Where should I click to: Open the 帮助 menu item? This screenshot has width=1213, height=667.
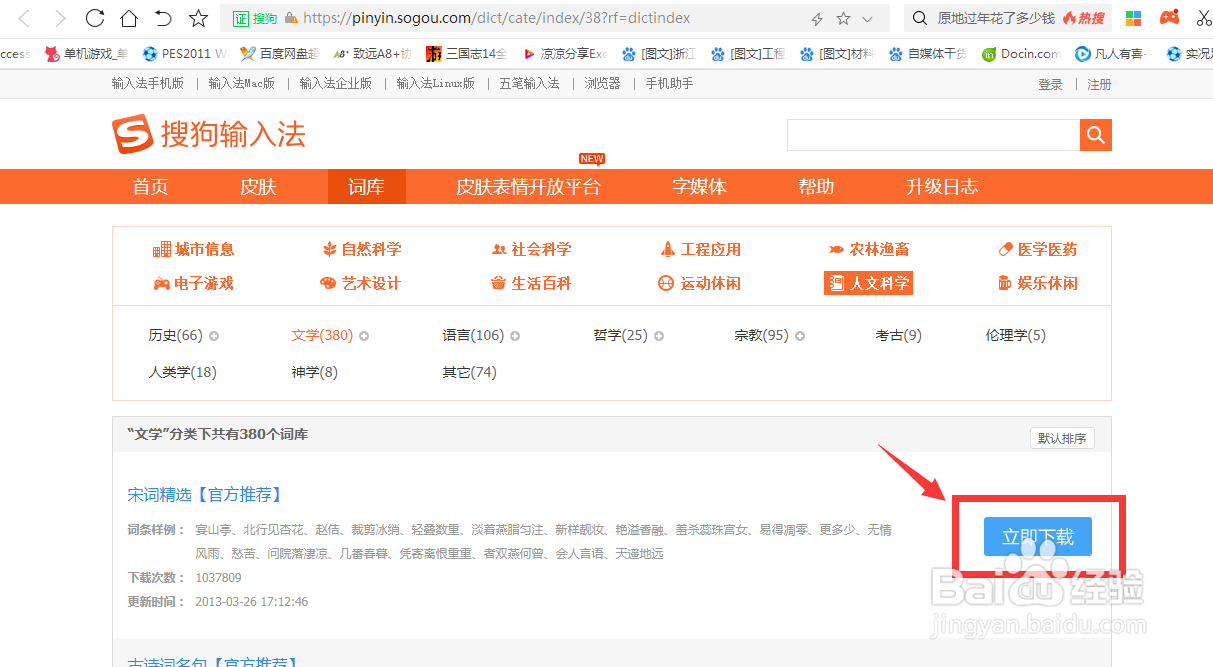pos(816,186)
